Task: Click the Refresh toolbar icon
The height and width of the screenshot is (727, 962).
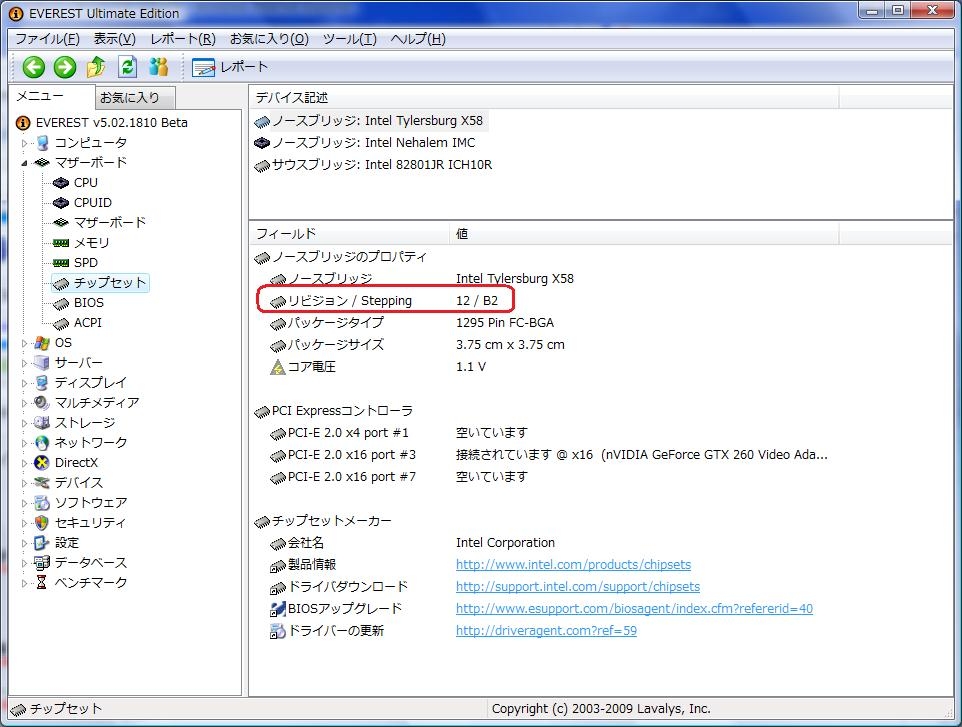Action: (x=127, y=67)
